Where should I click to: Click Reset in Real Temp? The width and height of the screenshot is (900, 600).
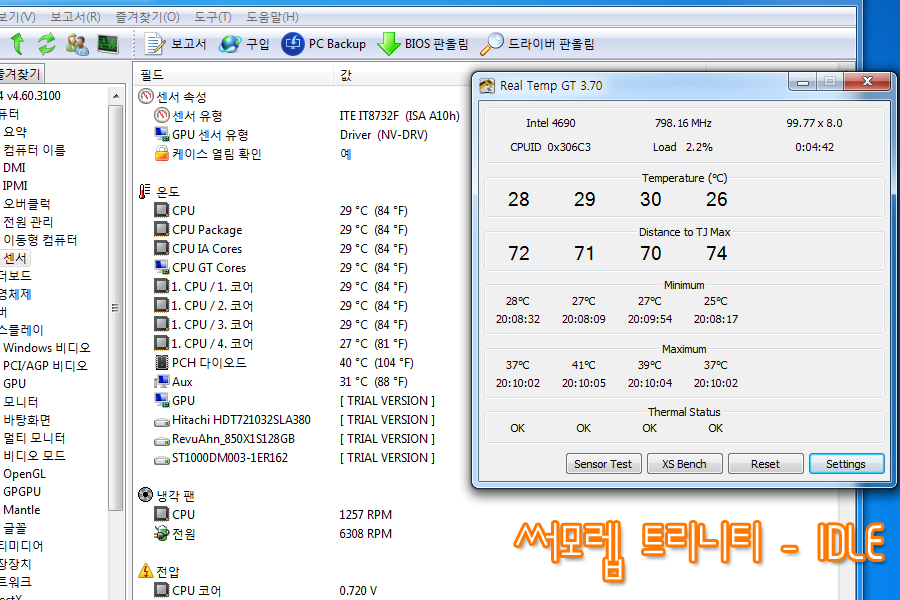[x=765, y=464]
